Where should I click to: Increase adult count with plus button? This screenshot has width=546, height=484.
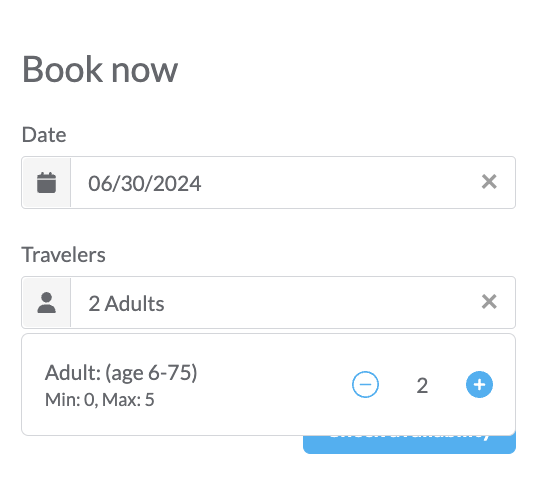pos(479,385)
